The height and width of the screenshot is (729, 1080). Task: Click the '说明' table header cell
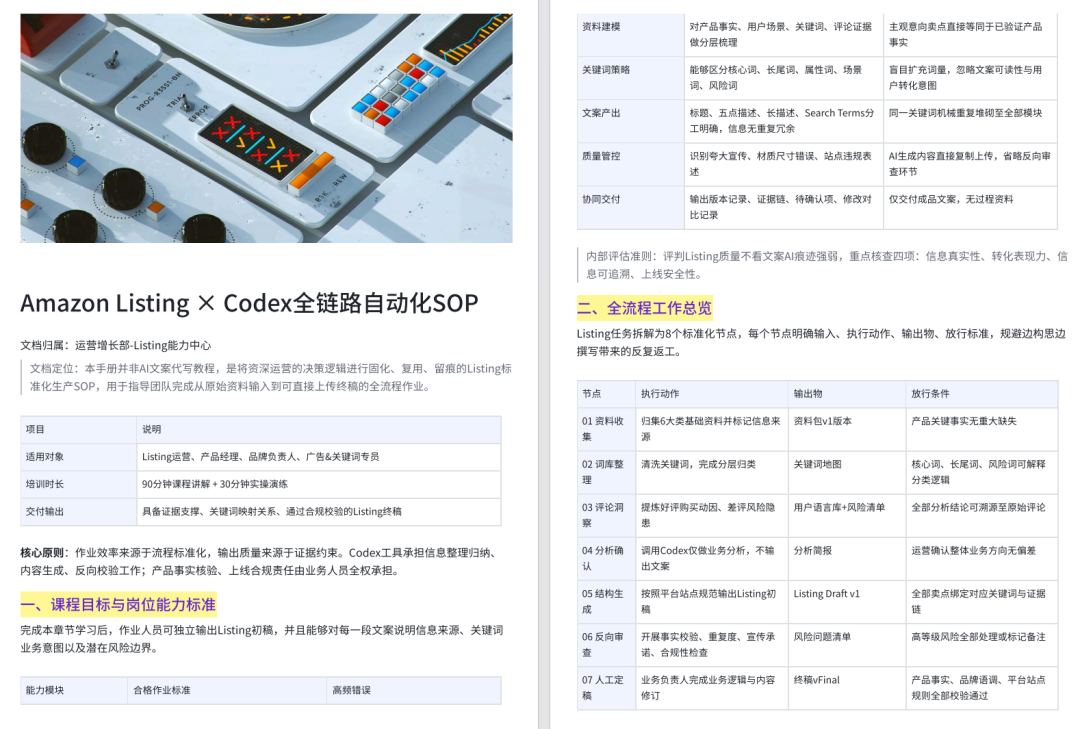(319, 429)
